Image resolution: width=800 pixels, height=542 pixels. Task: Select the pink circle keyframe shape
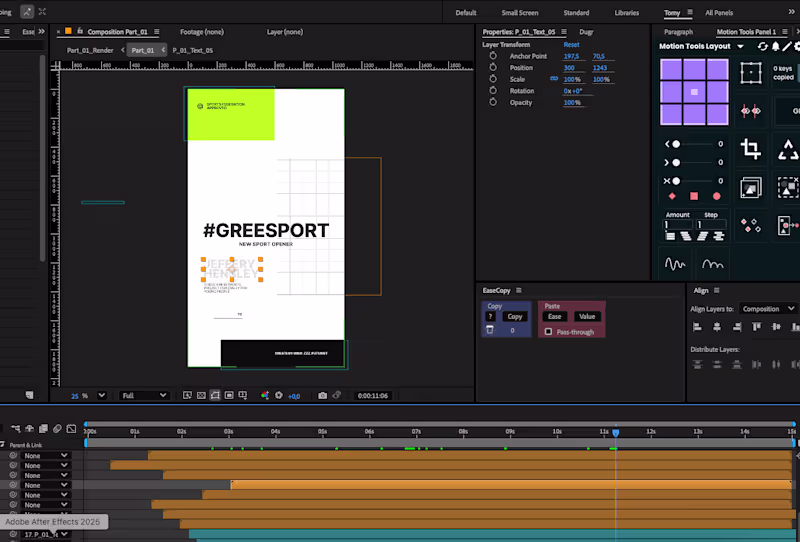(716, 196)
